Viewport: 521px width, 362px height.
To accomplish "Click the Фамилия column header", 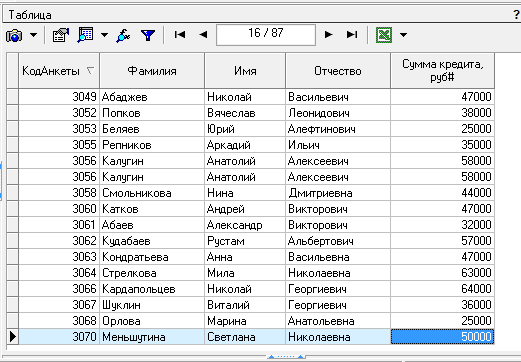I will 152,71.
